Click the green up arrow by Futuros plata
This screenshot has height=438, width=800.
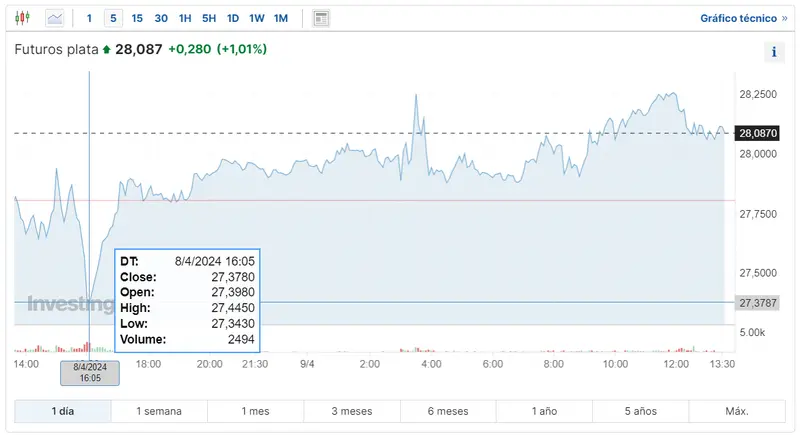(107, 50)
